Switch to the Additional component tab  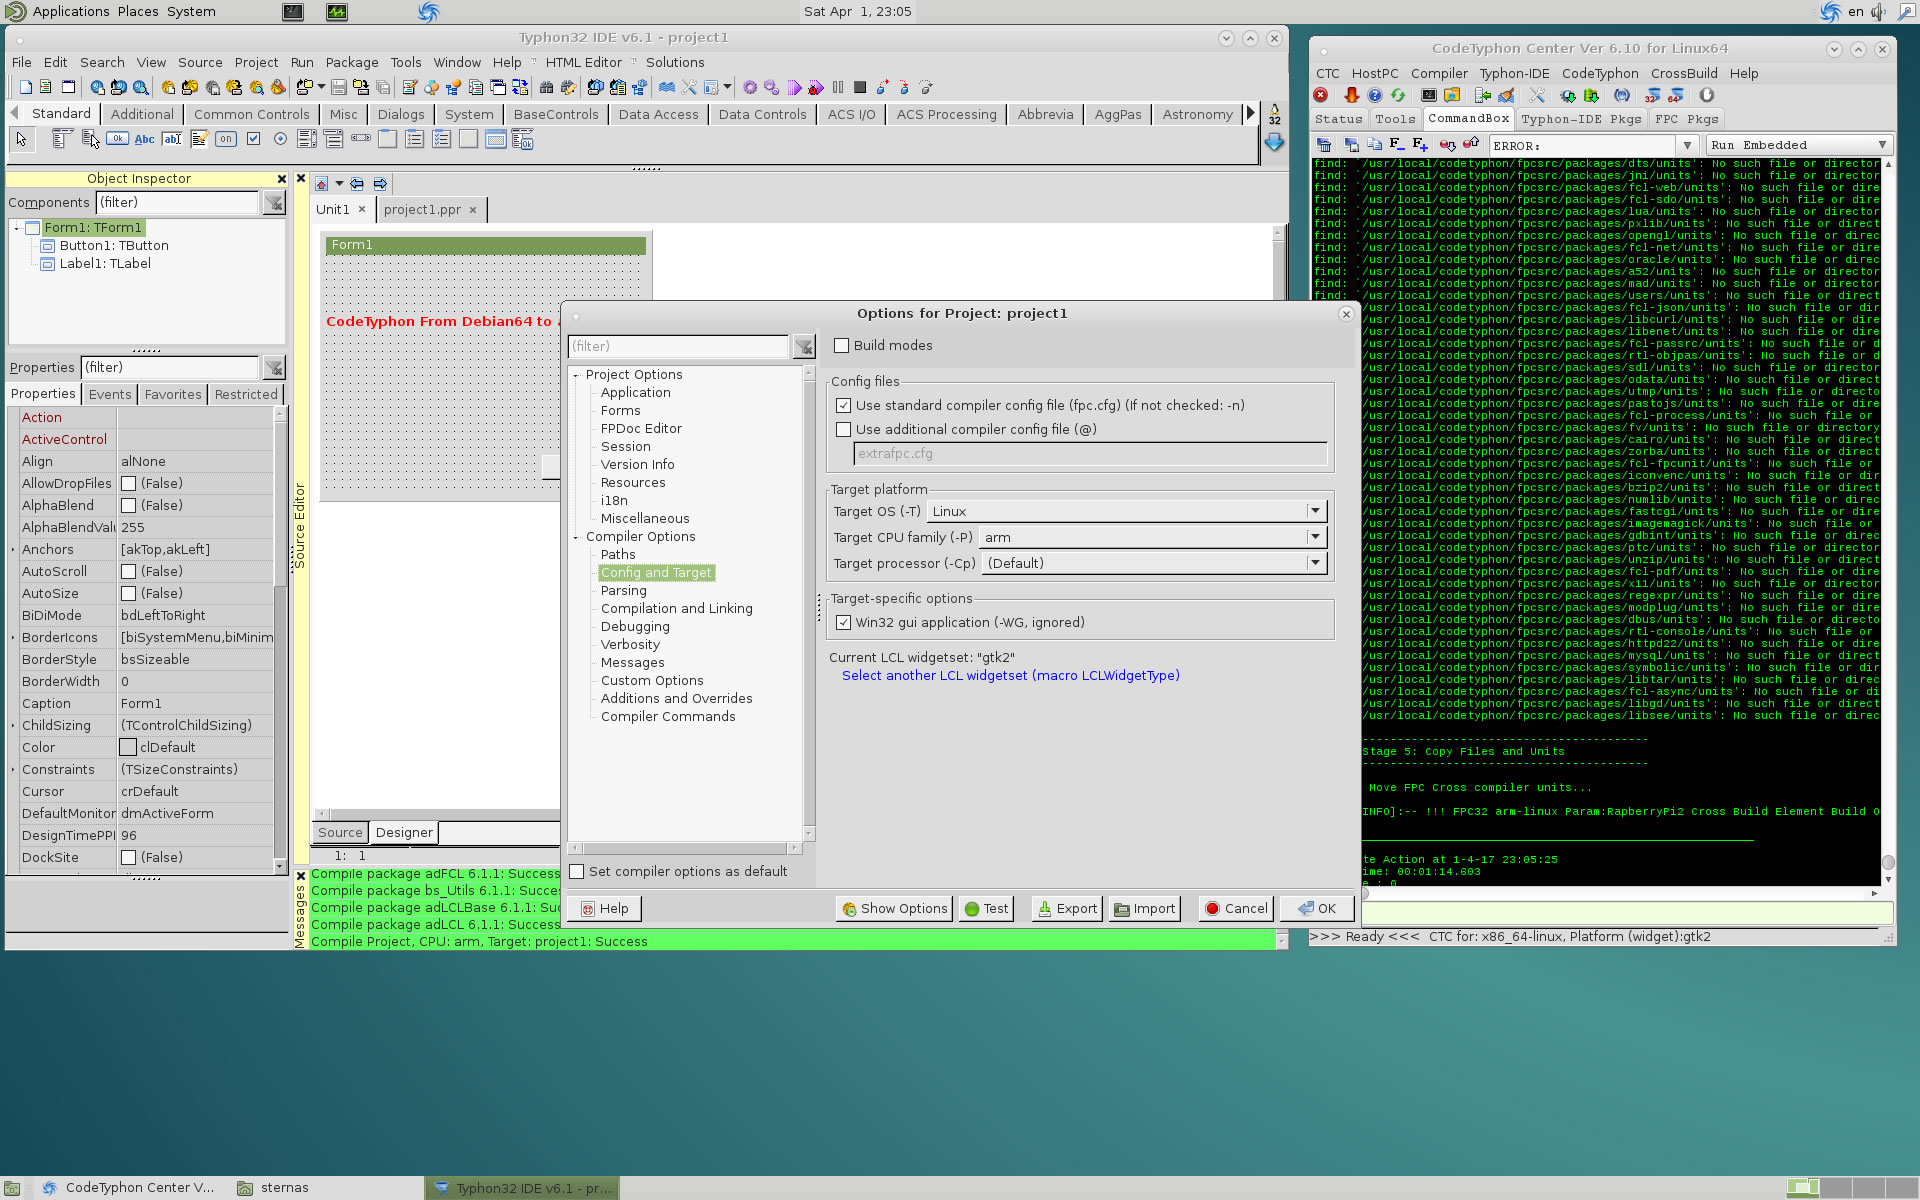(142, 114)
